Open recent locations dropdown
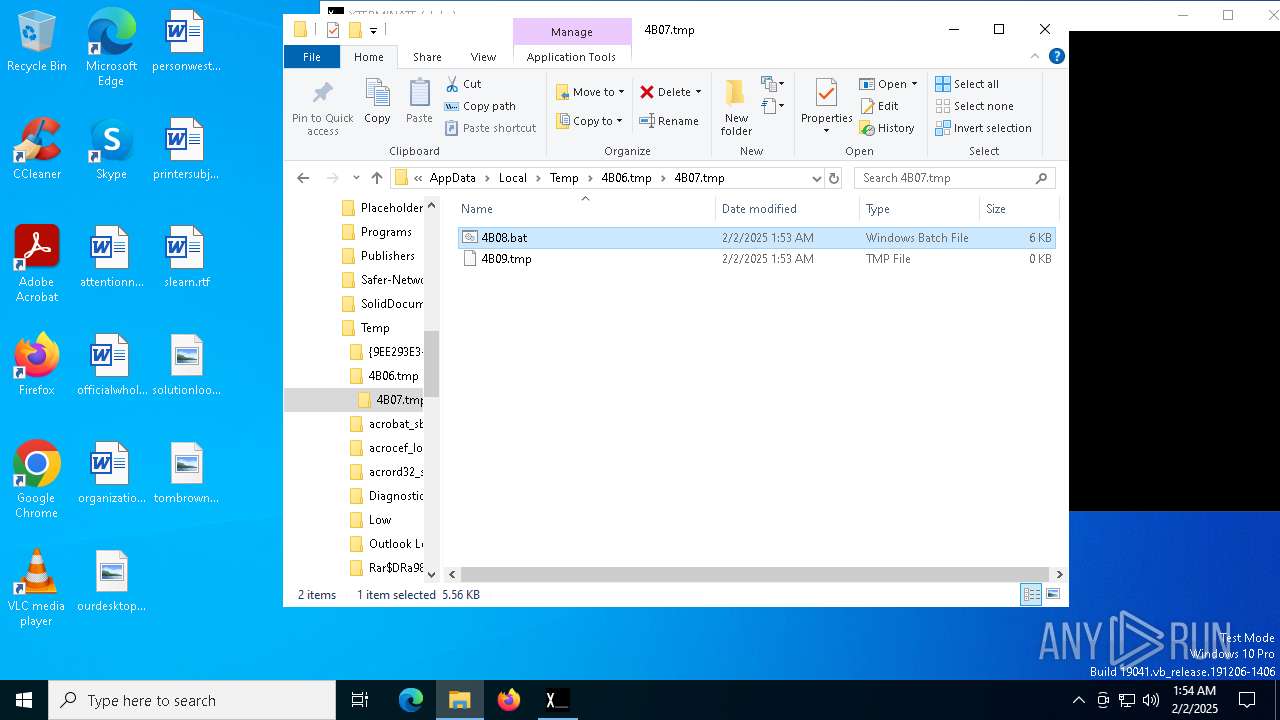Image resolution: width=1280 pixels, height=720 pixels. click(356, 178)
